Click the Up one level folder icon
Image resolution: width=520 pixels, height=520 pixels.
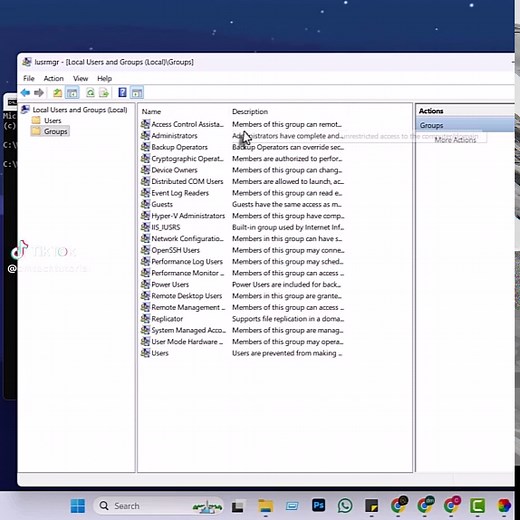pos(58,93)
